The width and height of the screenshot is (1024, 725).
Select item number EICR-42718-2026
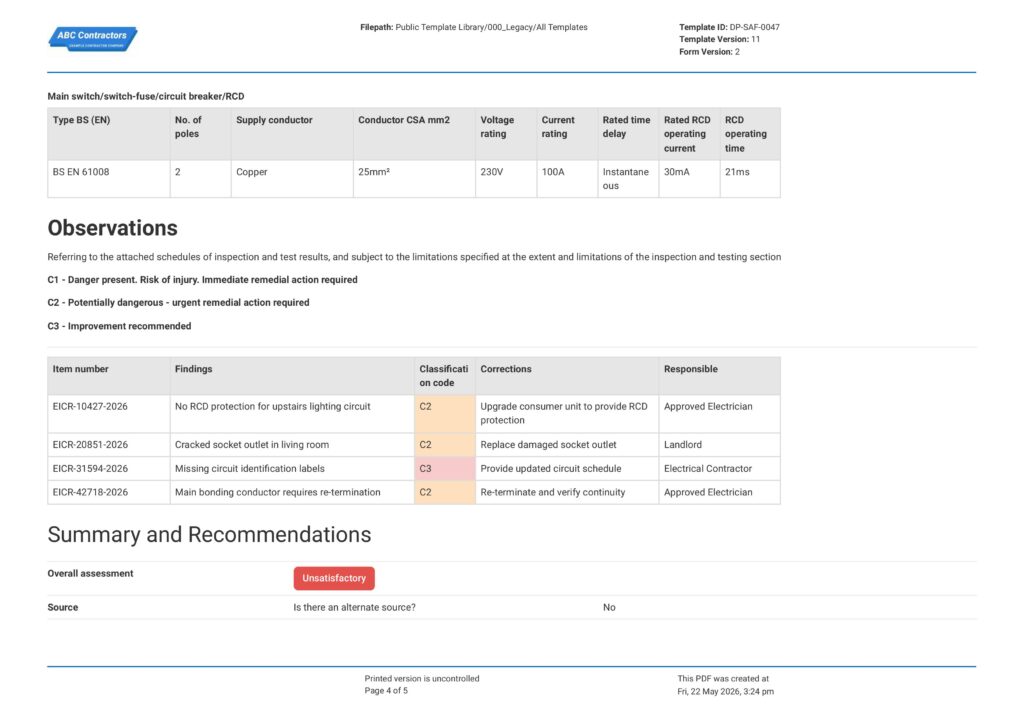(x=90, y=492)
